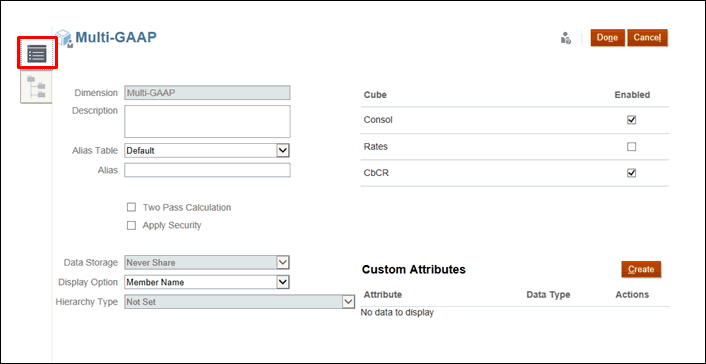Click the Data Type column header
The width and height of the screenshot is (706, 364).
click(x=548, y=295)
